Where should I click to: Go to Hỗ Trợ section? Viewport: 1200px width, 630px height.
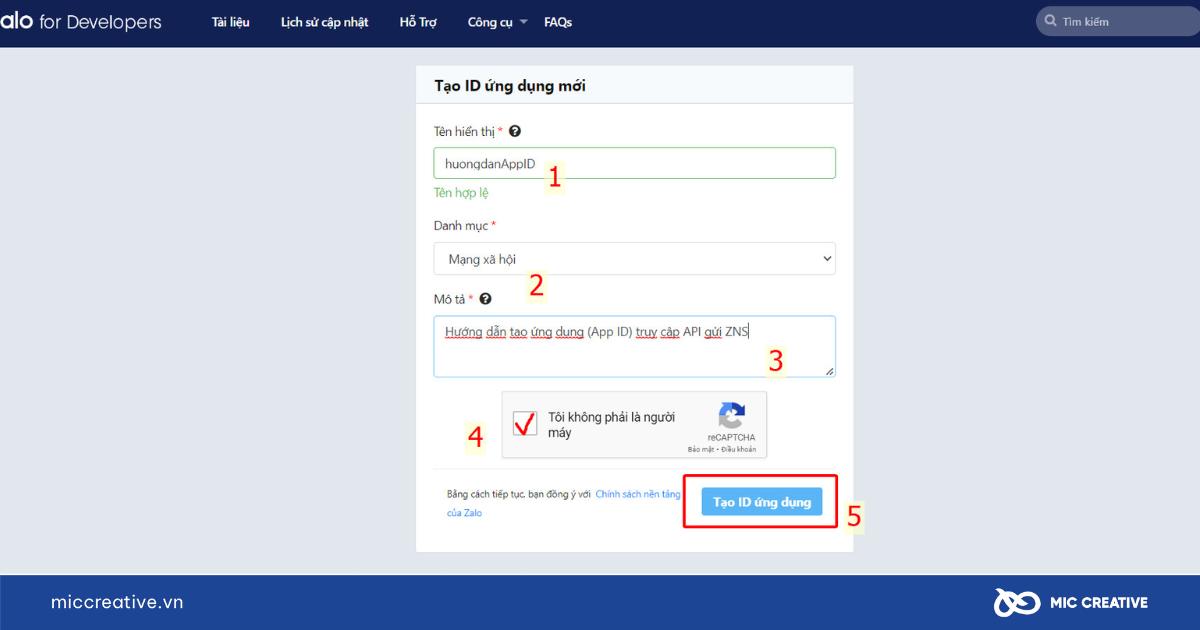[x=418, y=22]
